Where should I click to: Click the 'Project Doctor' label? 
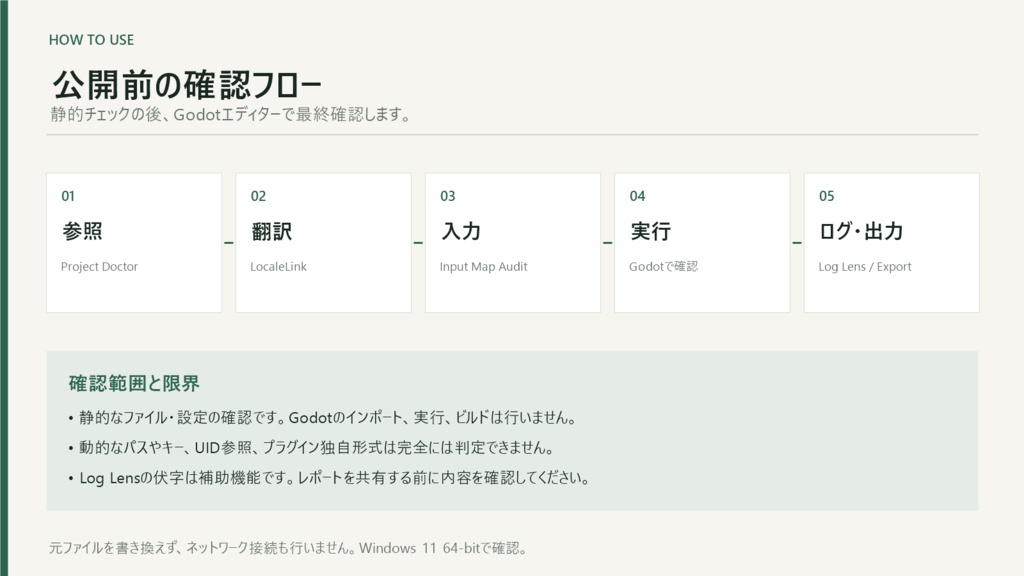99,266
